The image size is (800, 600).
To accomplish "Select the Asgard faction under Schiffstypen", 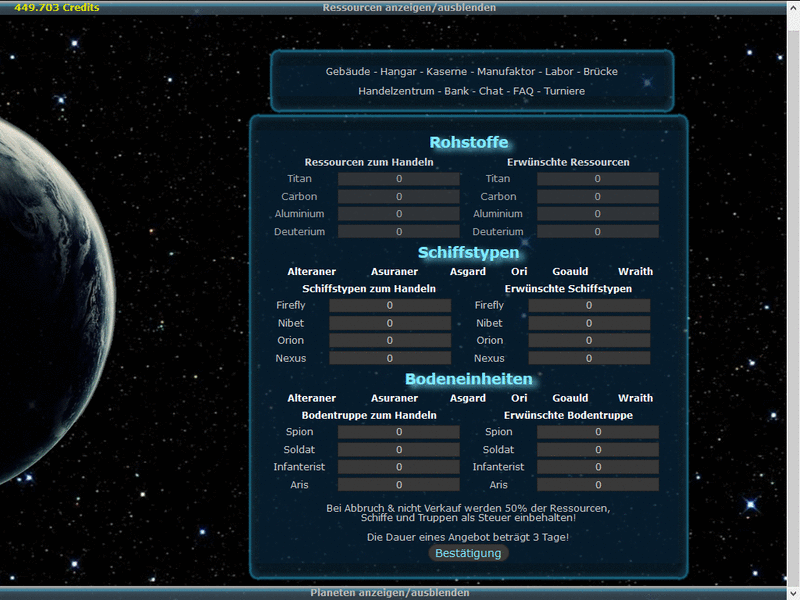I will coord(467,271).
